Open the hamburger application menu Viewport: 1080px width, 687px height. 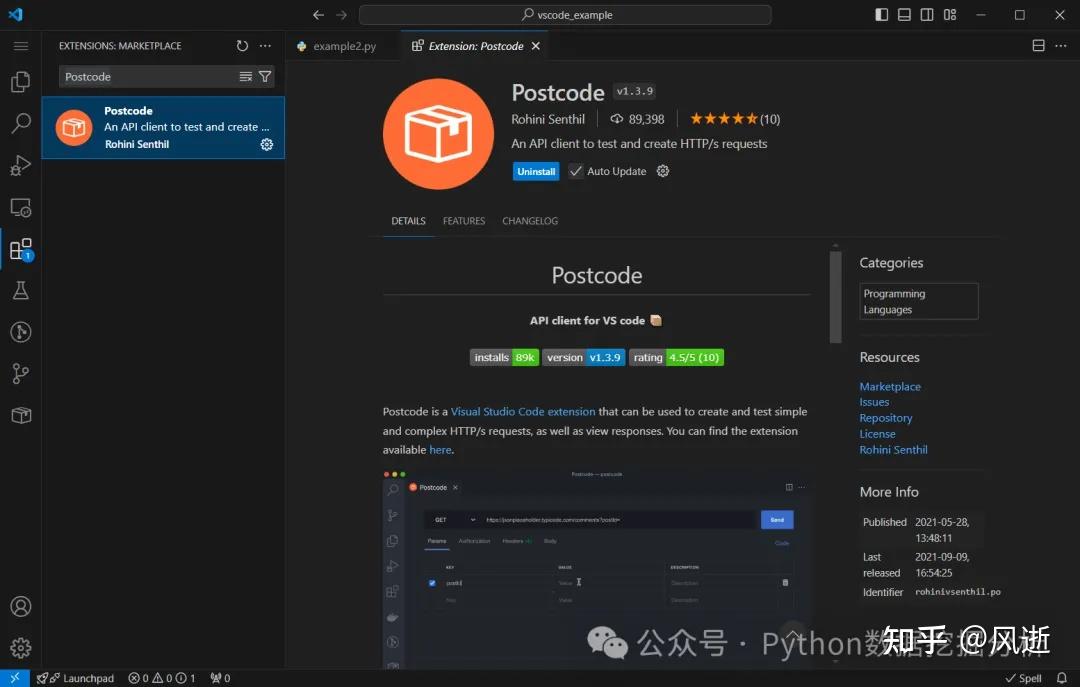click(21, 46)
